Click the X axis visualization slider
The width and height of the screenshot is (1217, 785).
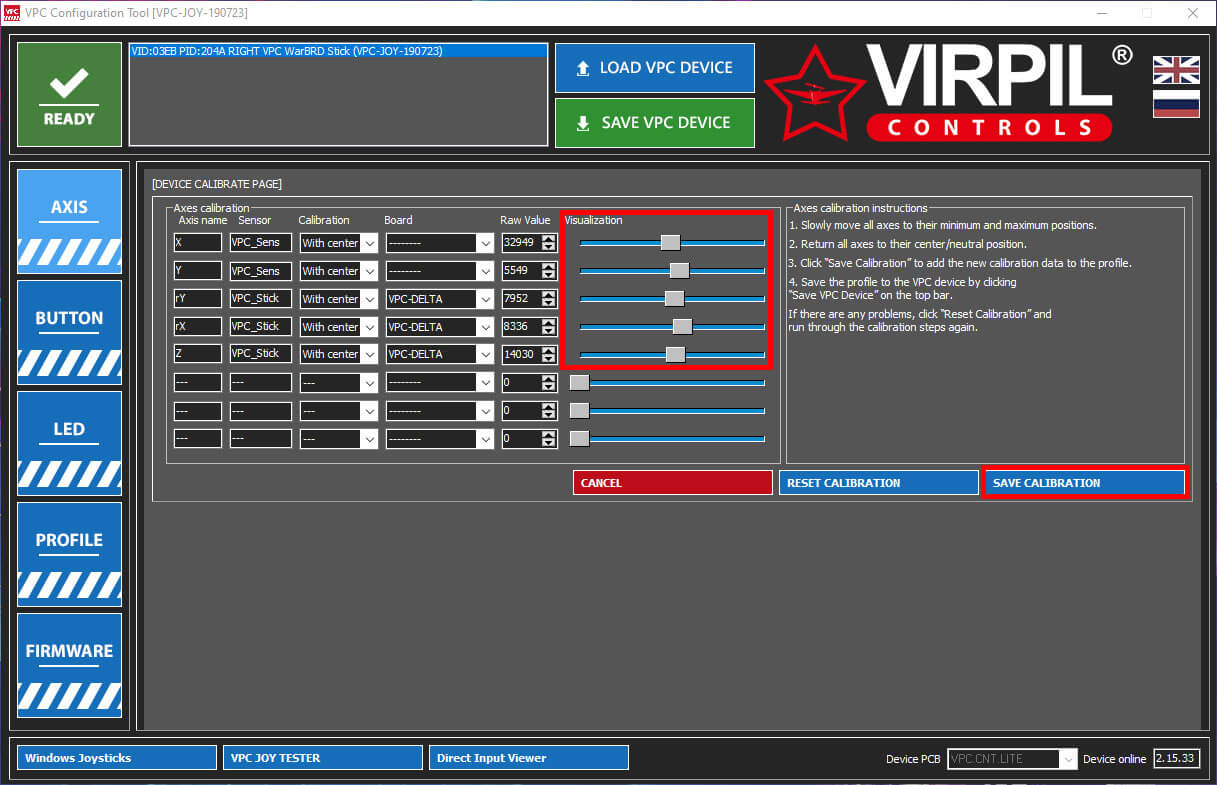click(x=671, y=242)
